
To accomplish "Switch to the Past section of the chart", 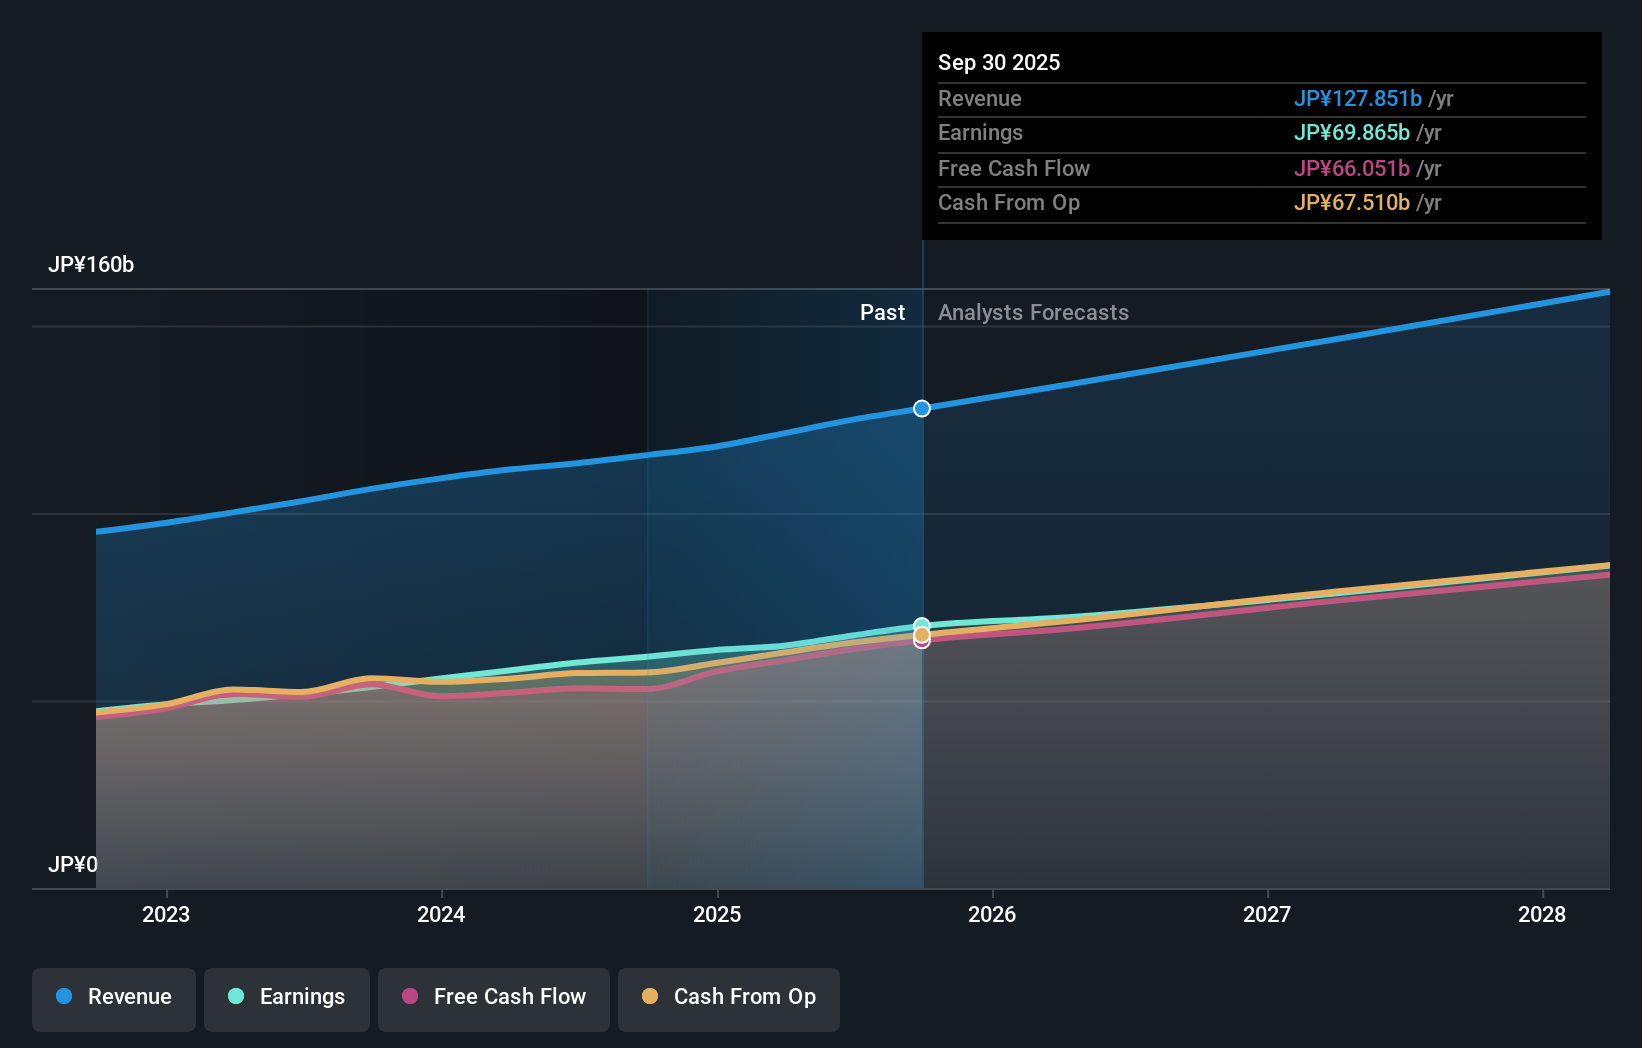I will pos(882,312).
